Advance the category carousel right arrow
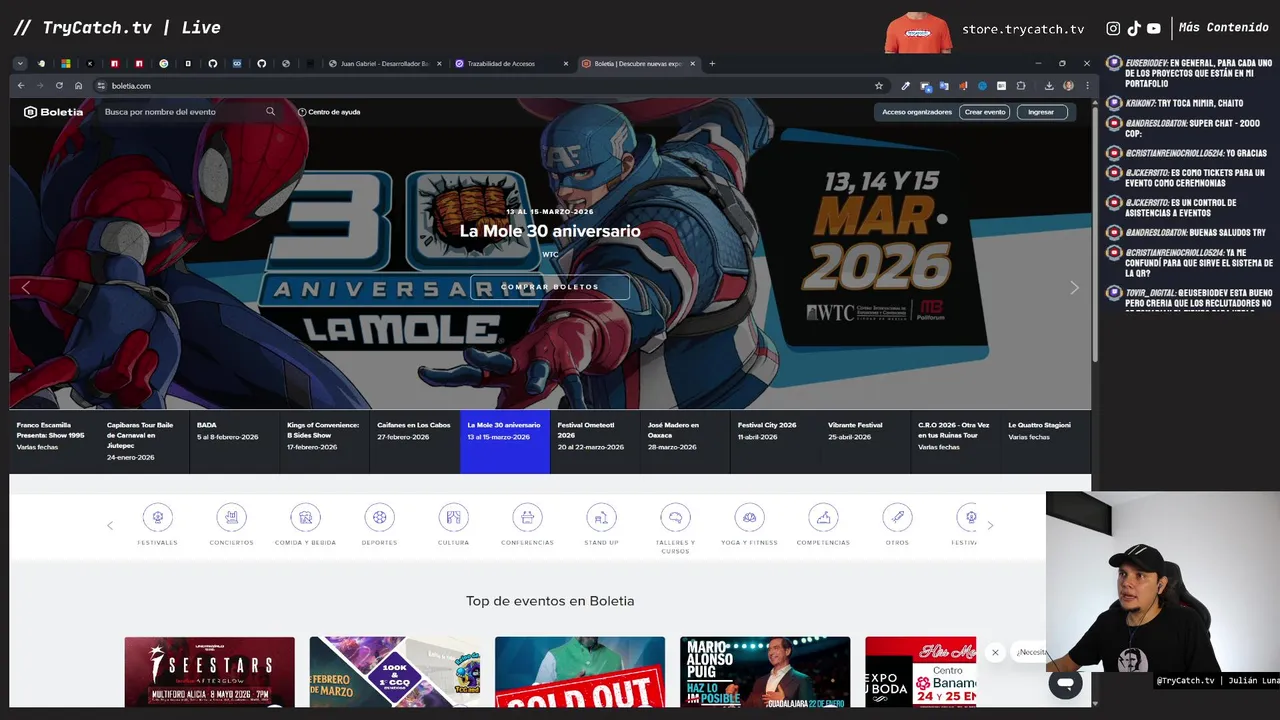Viewport: 1280px width, 720px height. point(990,525)
